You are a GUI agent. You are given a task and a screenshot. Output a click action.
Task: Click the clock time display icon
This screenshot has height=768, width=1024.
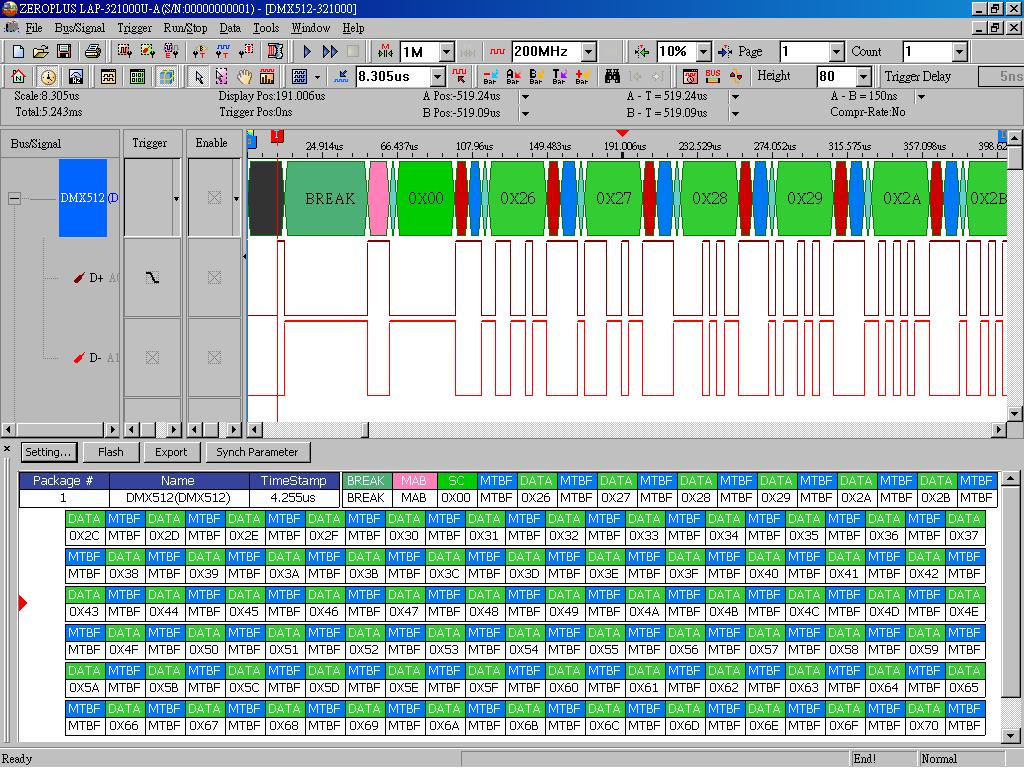point(48,77)
